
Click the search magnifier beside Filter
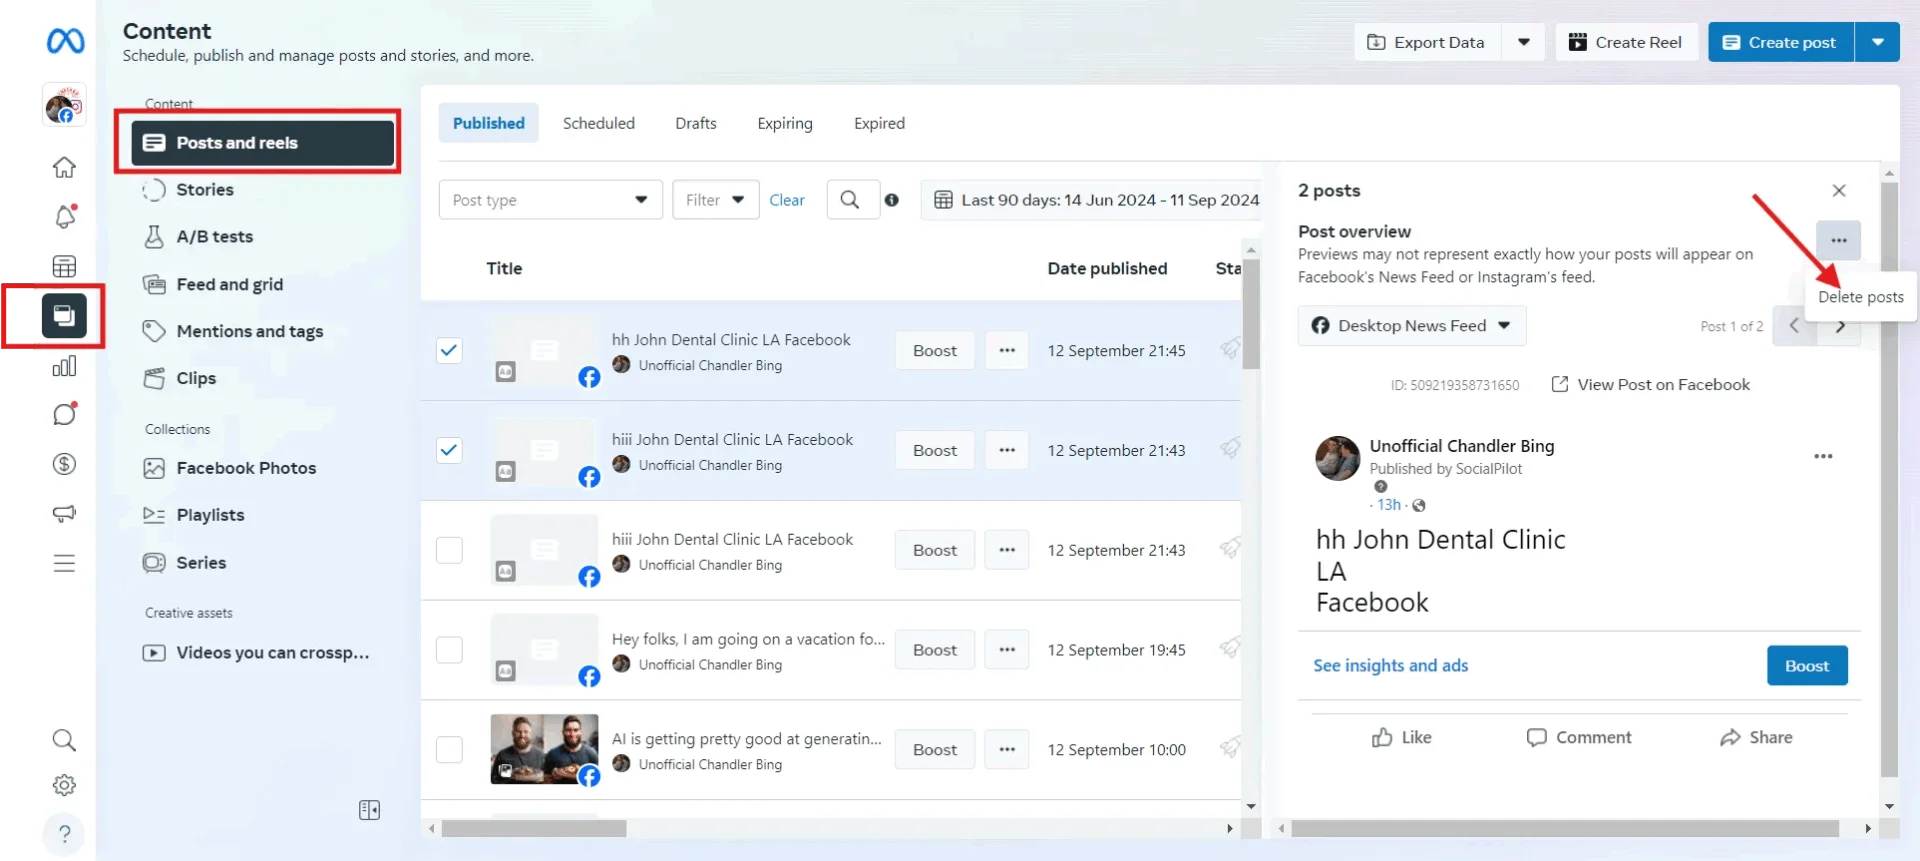click(850, 200)
